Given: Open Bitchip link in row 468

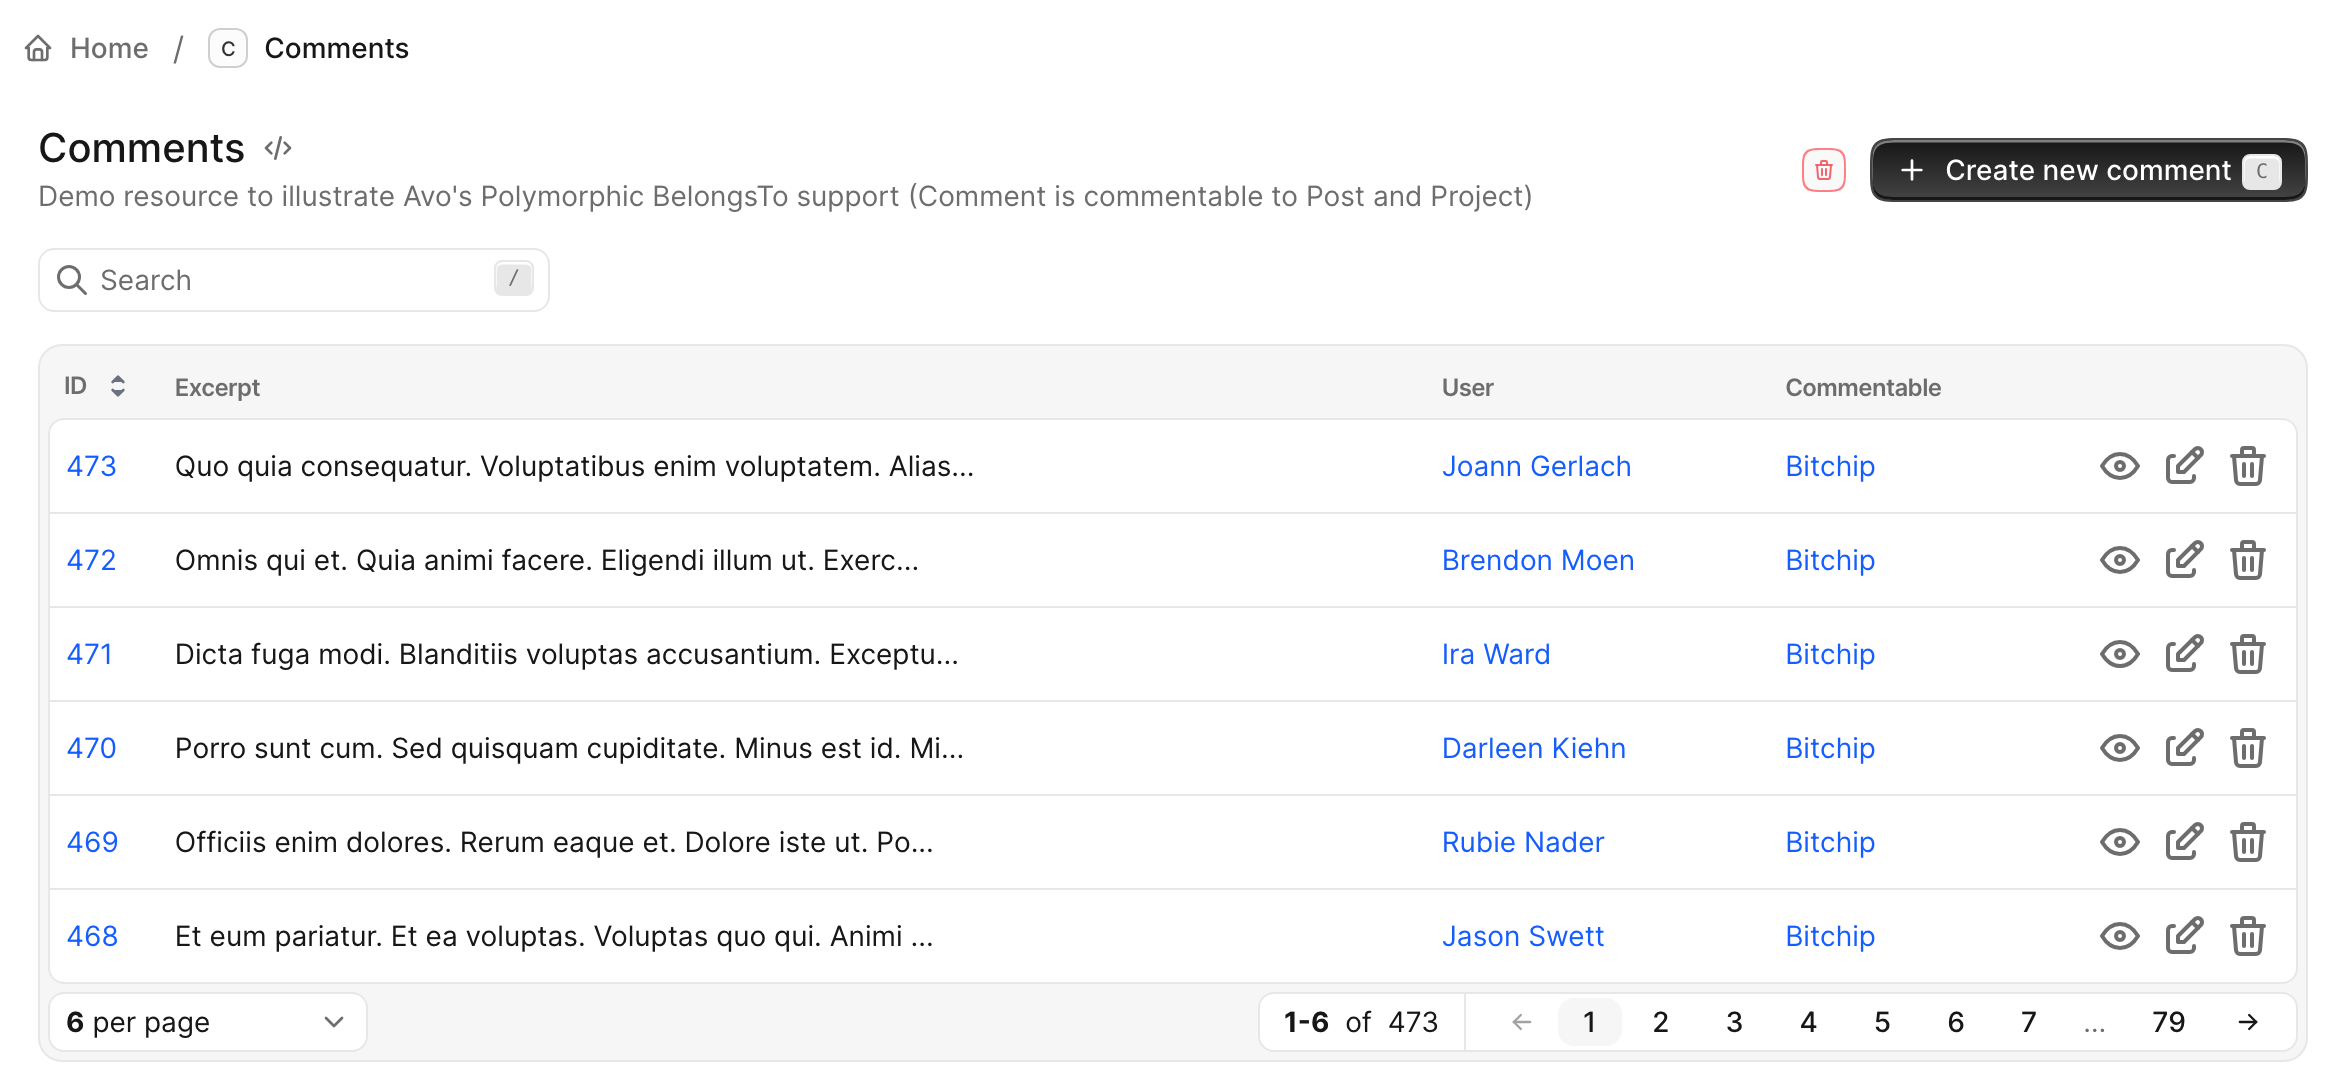Looking at the screenshot, I should [x=1830, y=936].
